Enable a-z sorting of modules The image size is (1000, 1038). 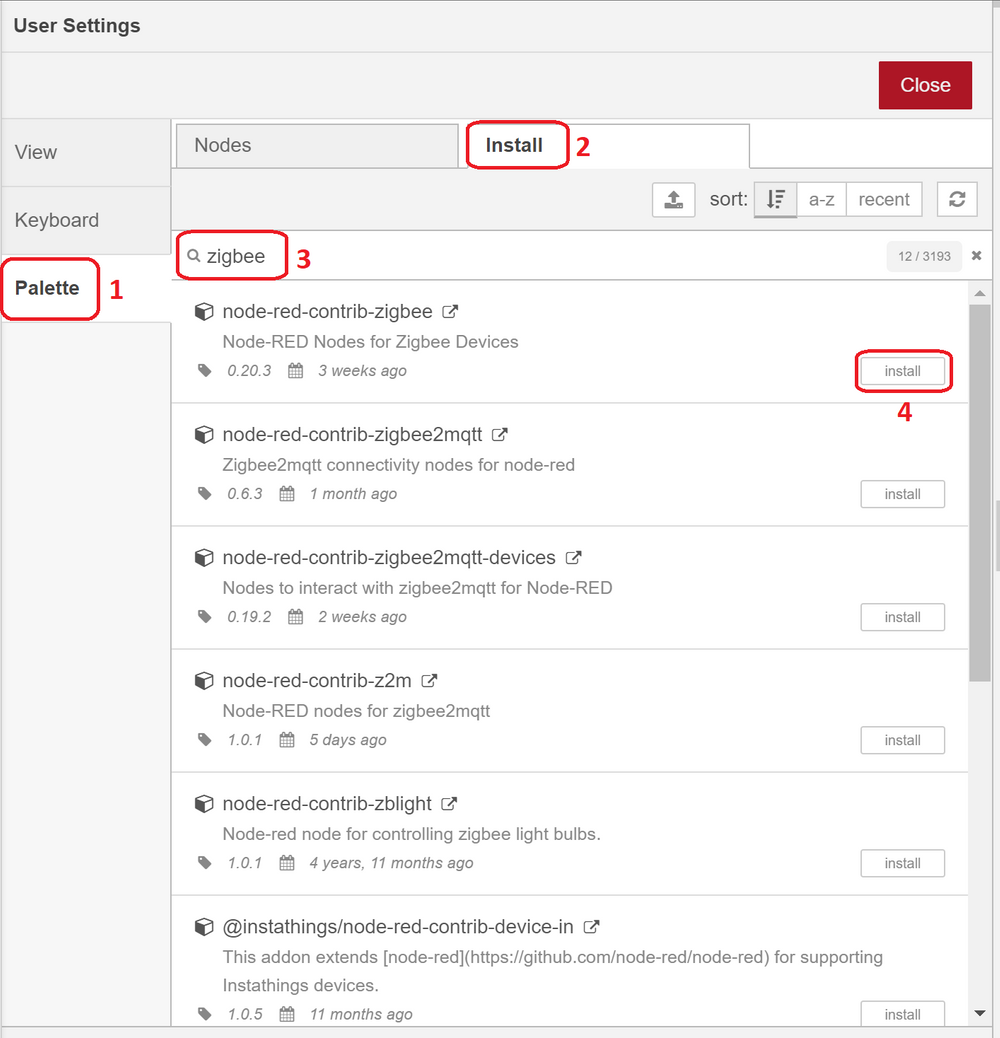(821, 199)
